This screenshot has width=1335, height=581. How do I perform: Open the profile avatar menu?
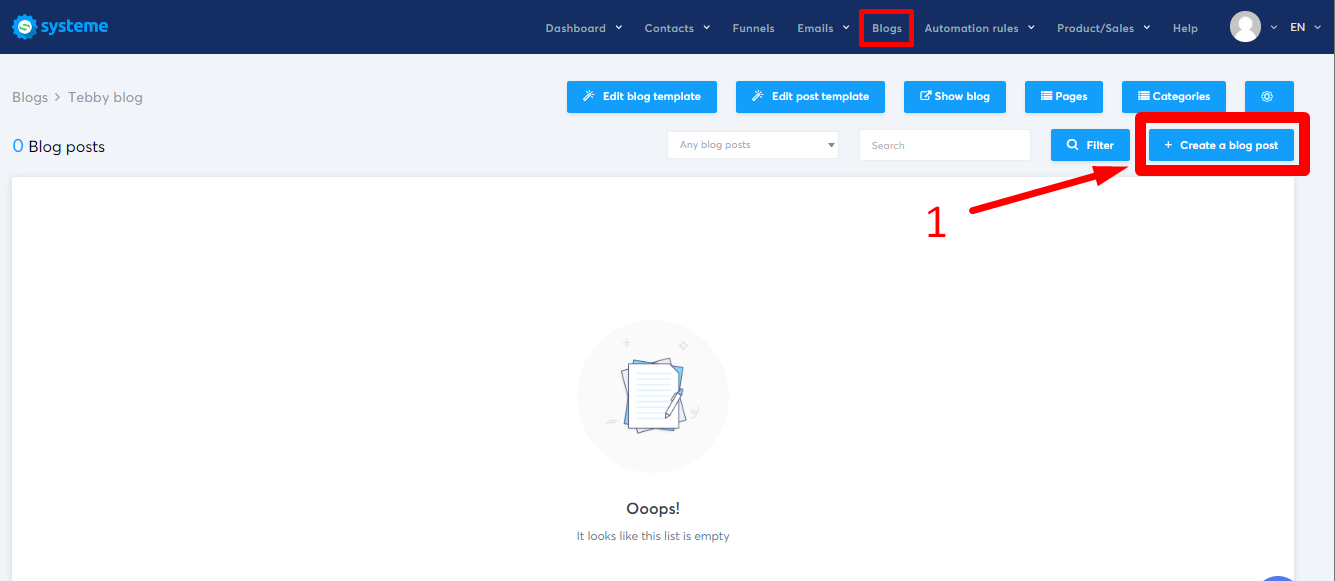pyautogui.click(x=1243, y=27)
